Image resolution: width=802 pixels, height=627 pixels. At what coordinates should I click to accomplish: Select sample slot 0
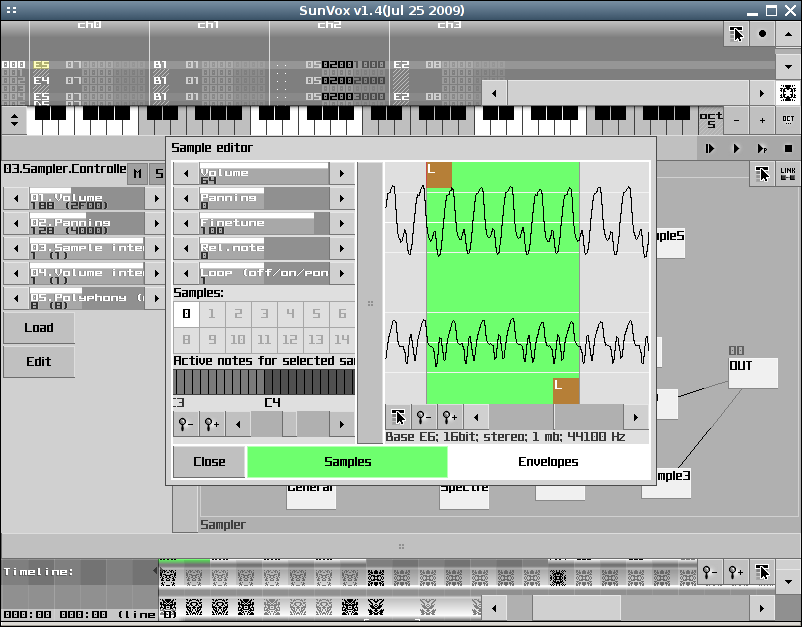[x=186, y=314]
